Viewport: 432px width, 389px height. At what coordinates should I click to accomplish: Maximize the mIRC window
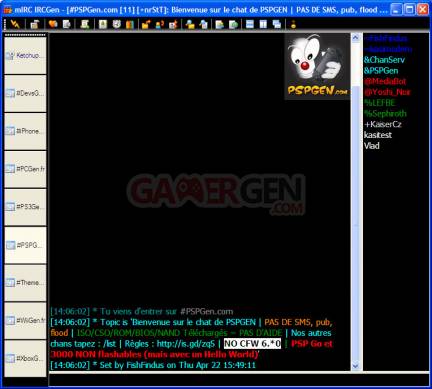409,10
